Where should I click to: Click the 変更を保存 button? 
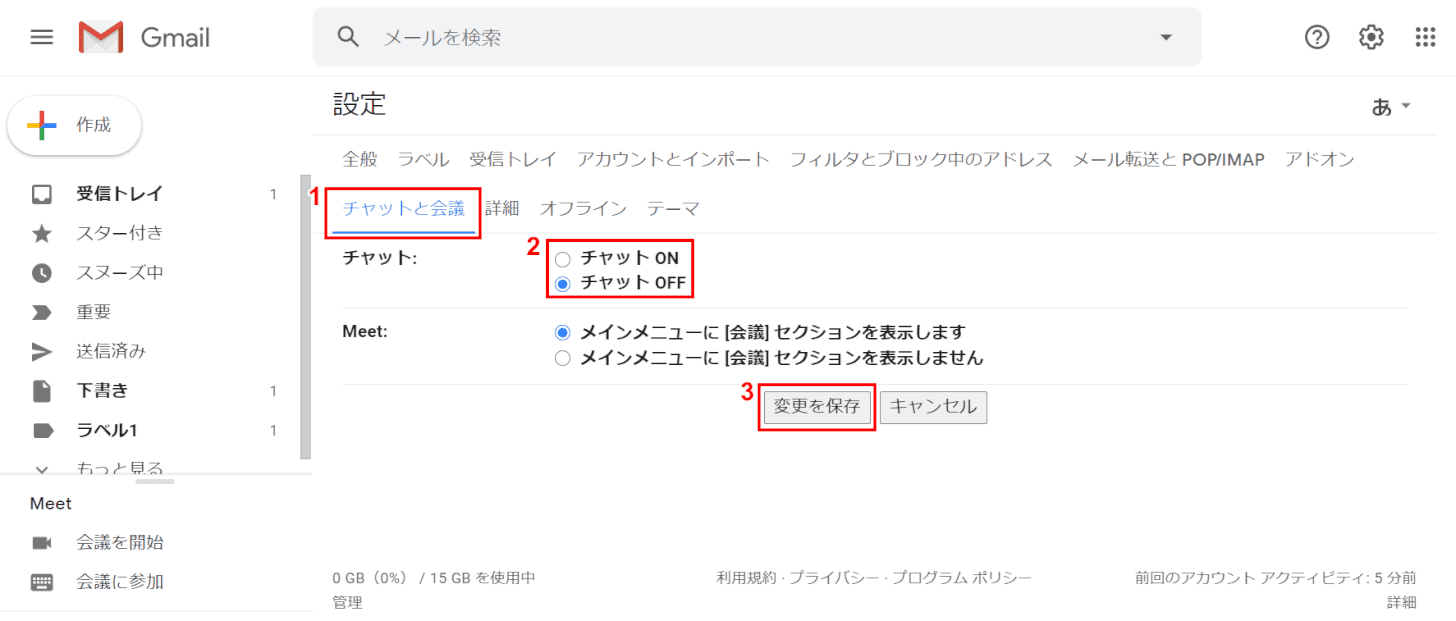pos(817,407)
